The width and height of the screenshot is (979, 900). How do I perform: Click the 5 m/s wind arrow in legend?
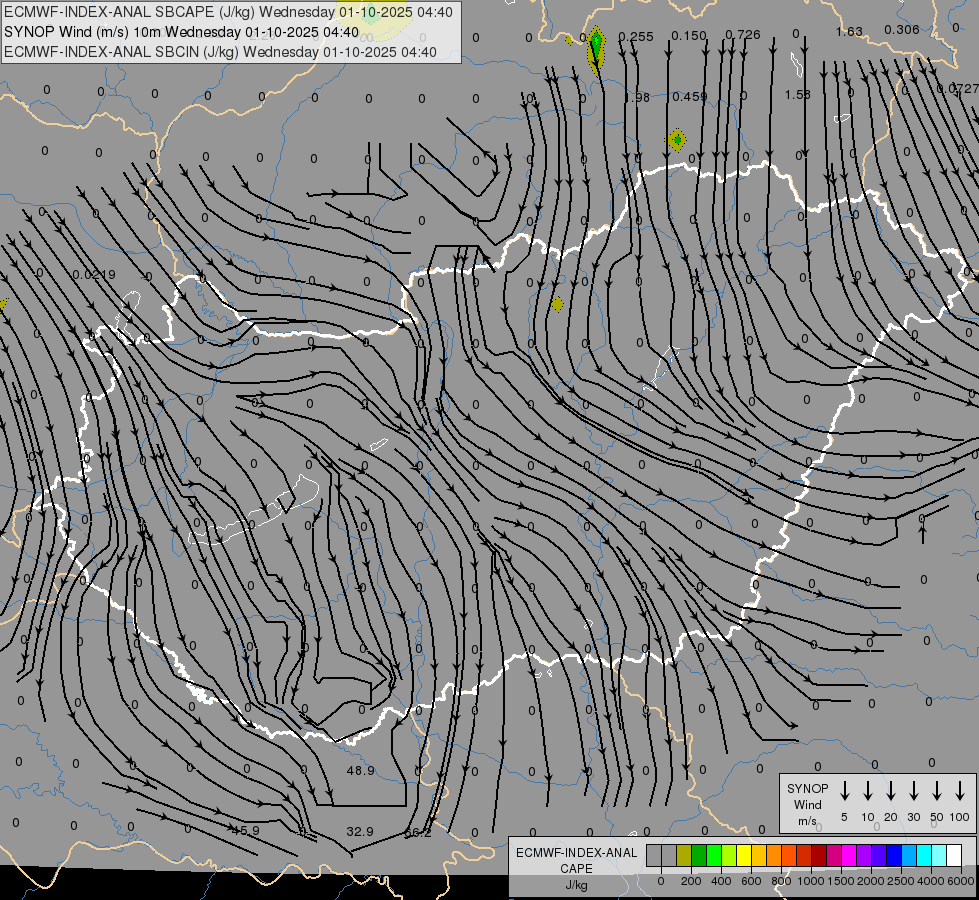845,791
